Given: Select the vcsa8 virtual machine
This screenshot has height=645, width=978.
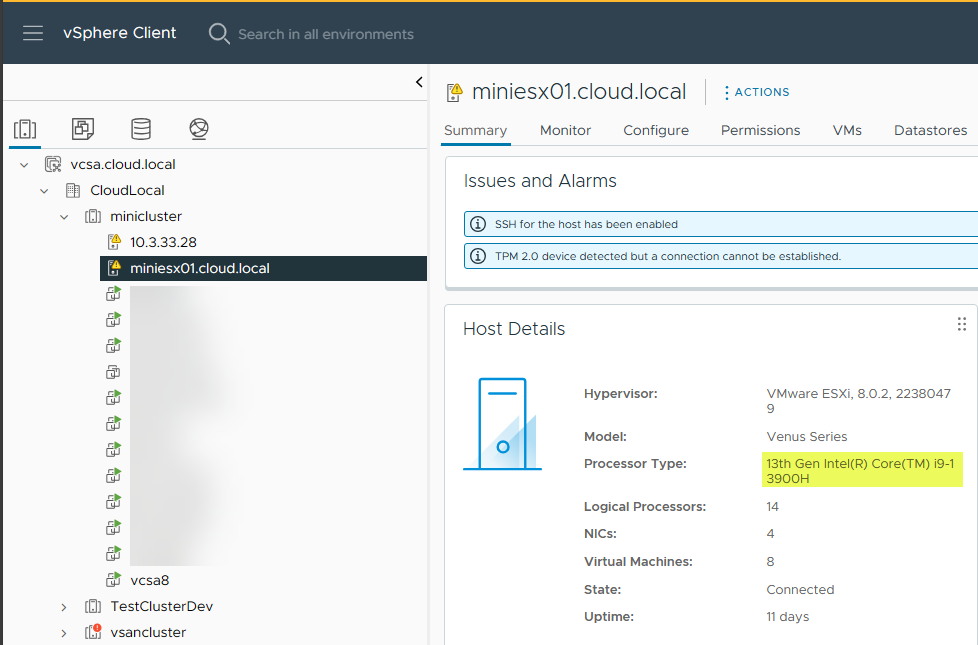Looking at the screenshot, I should (x=149, y=580).
